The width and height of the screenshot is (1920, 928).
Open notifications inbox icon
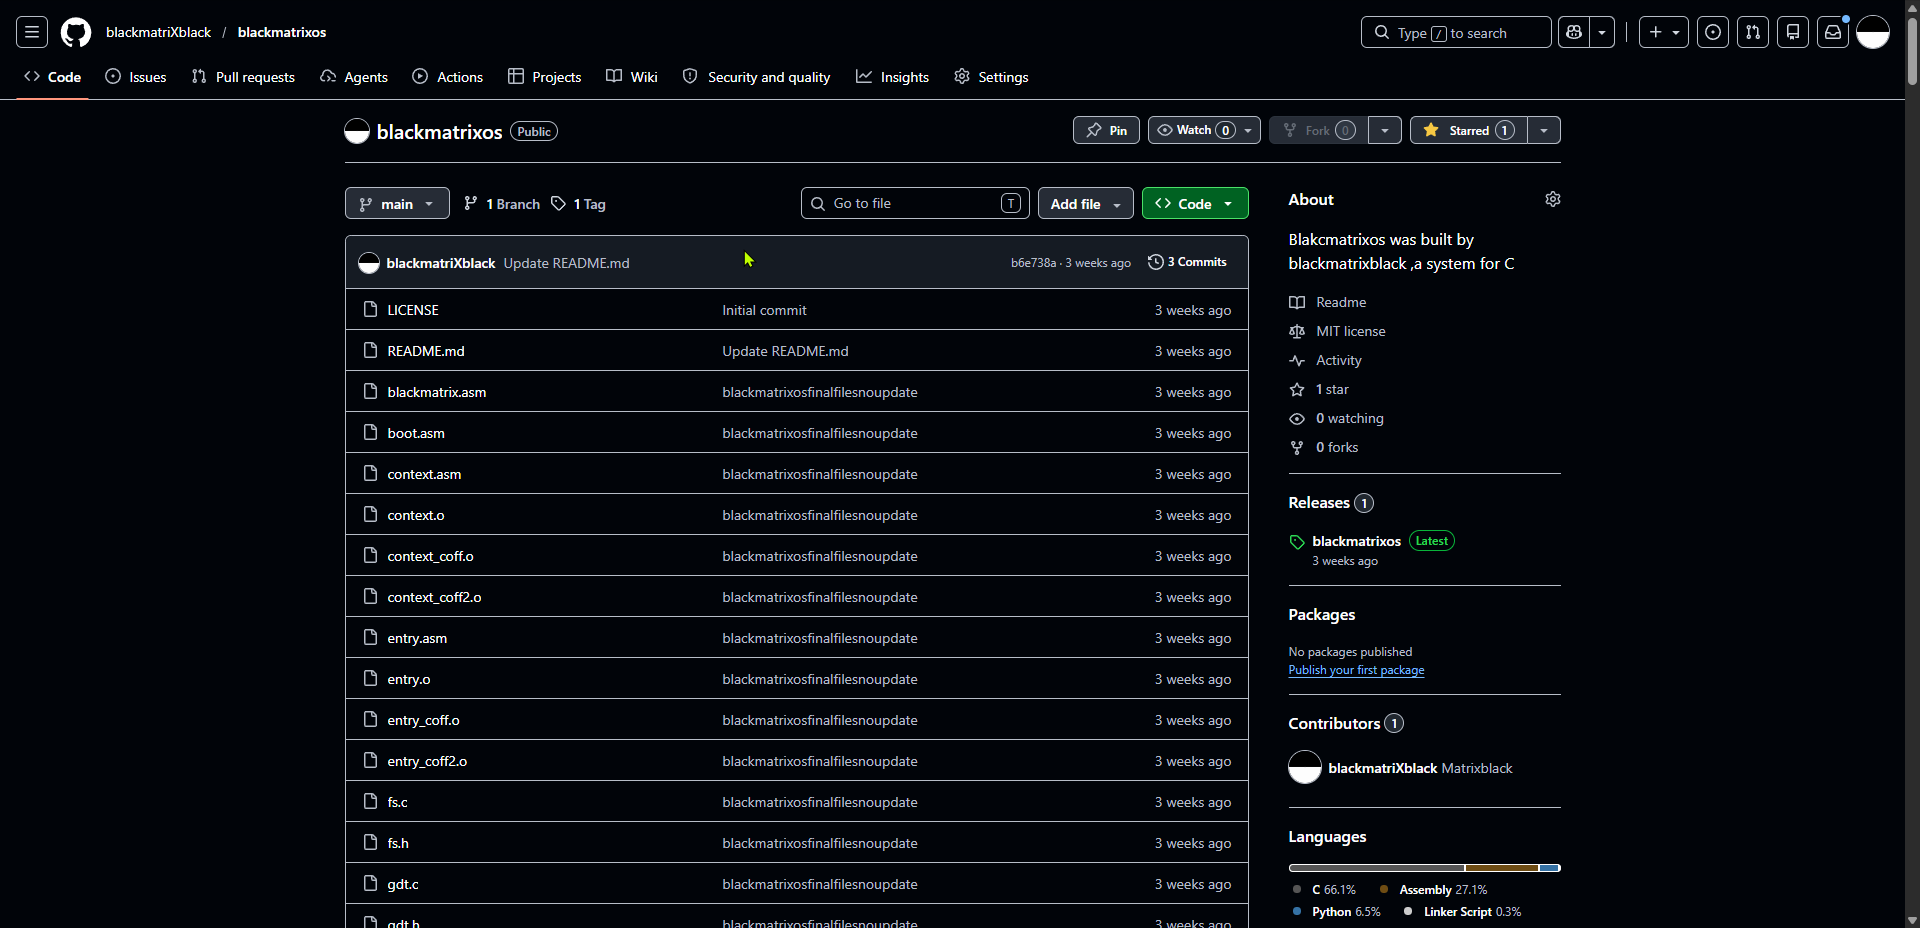coord(1833,32)
